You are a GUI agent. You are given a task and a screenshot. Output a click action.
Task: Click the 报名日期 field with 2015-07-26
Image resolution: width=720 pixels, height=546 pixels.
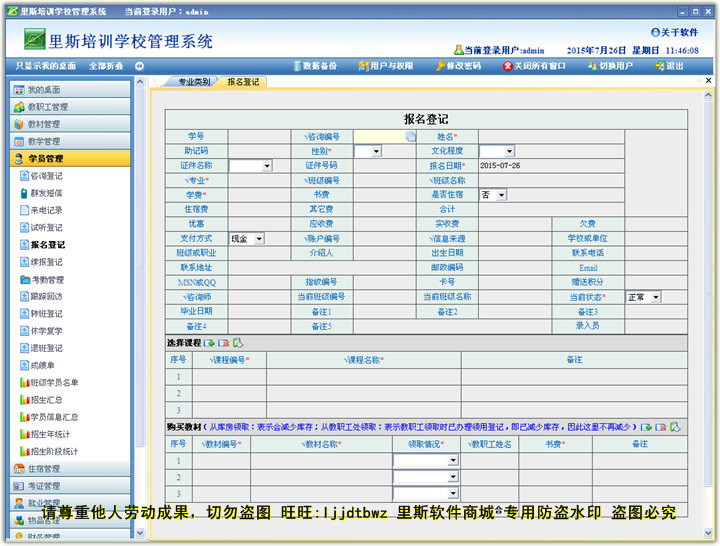click(551, 166)
